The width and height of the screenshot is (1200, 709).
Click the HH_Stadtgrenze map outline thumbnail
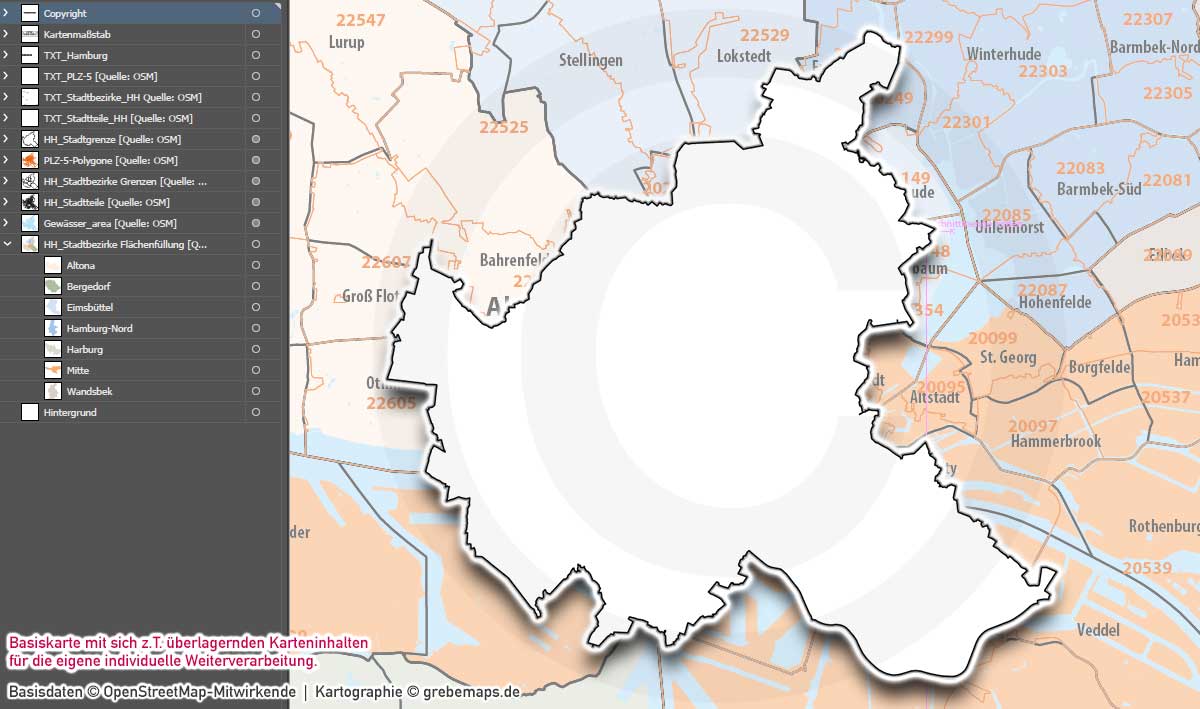pos(30,139)
